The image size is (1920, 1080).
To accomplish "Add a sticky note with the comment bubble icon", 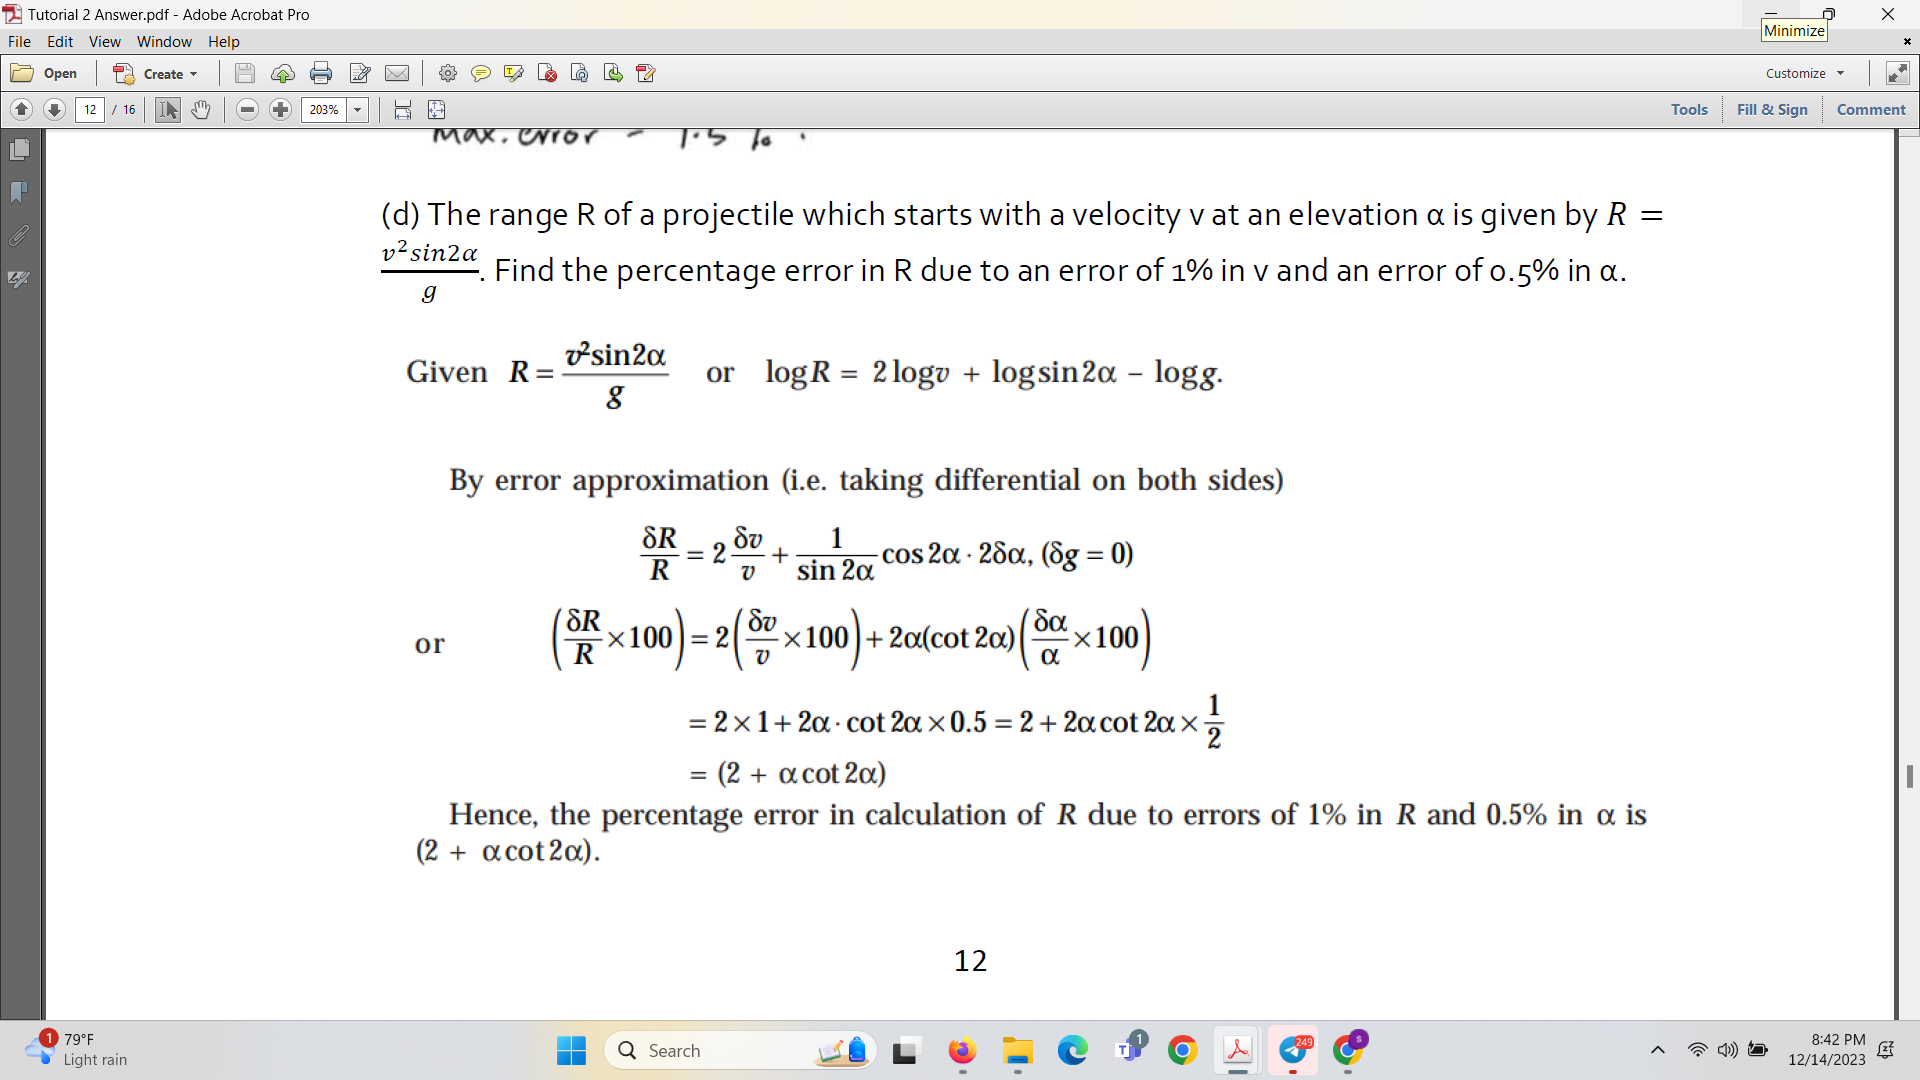I will [x=482, y=72].
